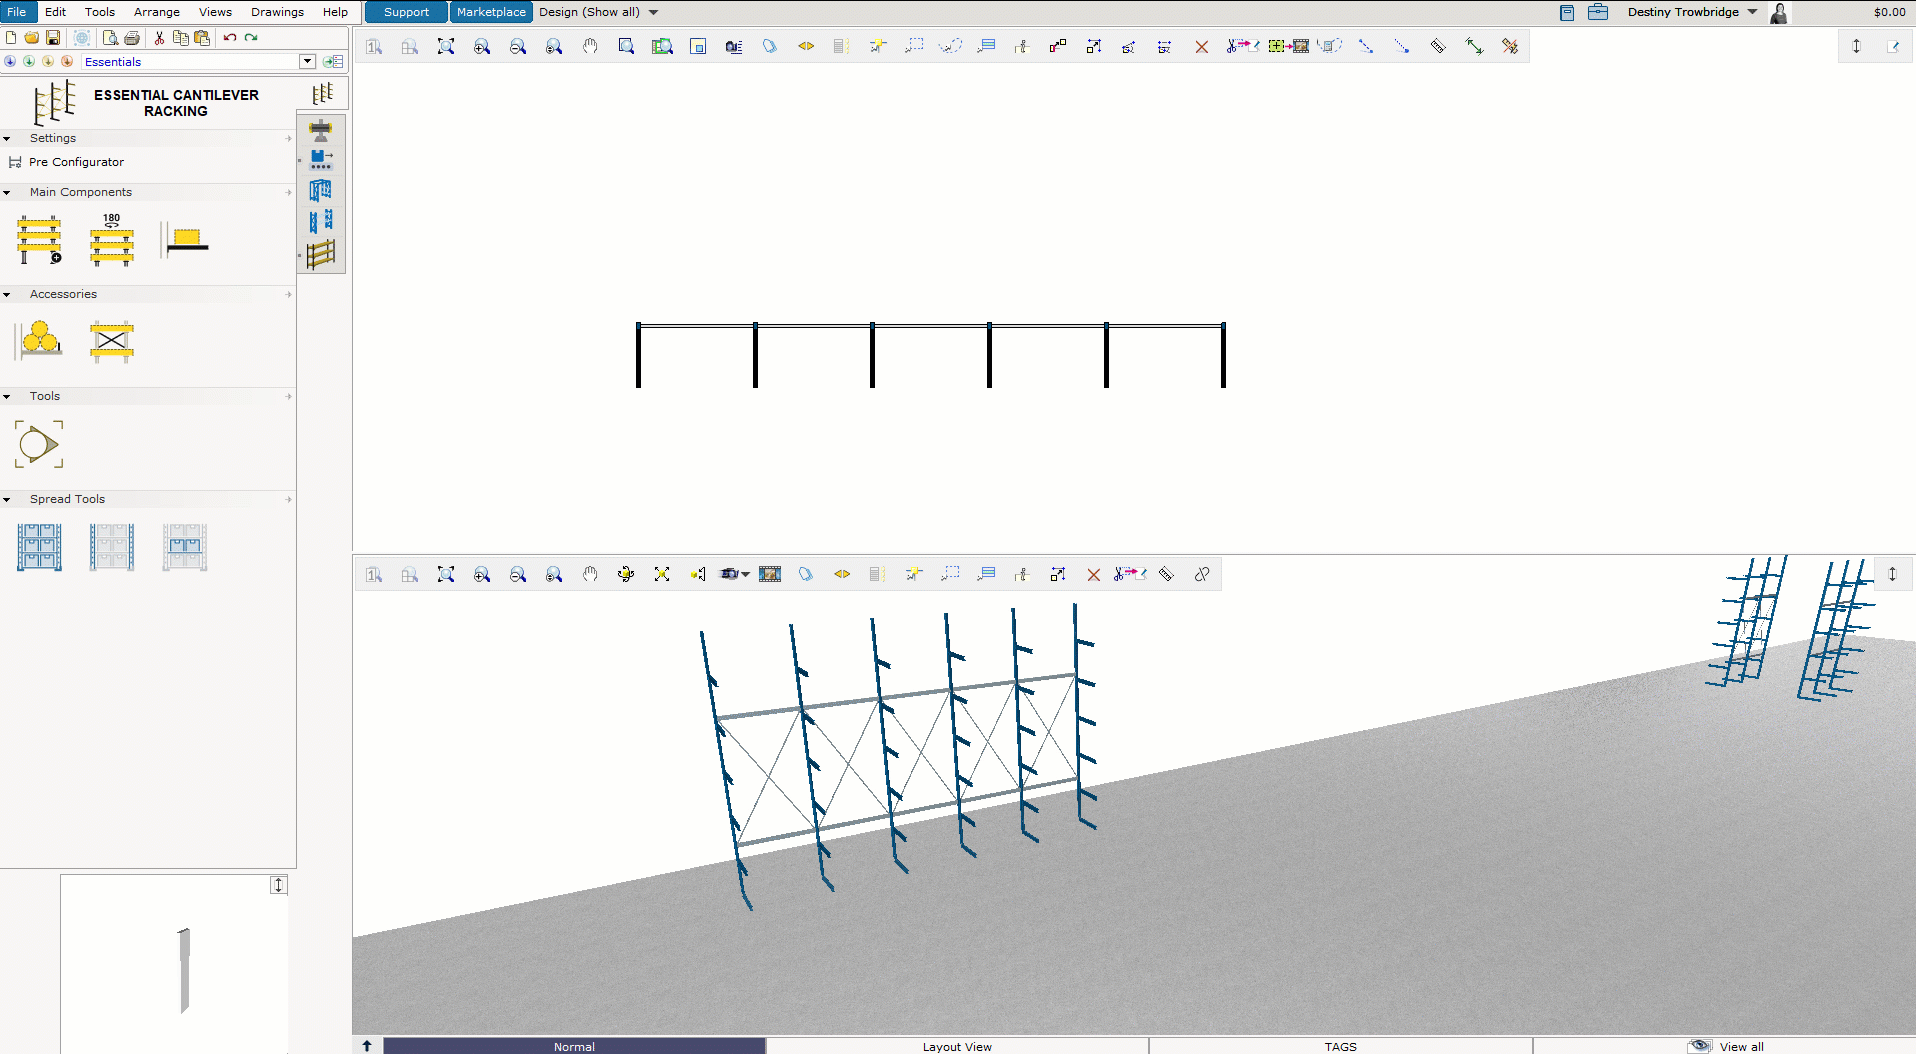Select the first Spread Tools icon
Image resolution: width=1916 pixels, height=1054 pixels.
38,547
